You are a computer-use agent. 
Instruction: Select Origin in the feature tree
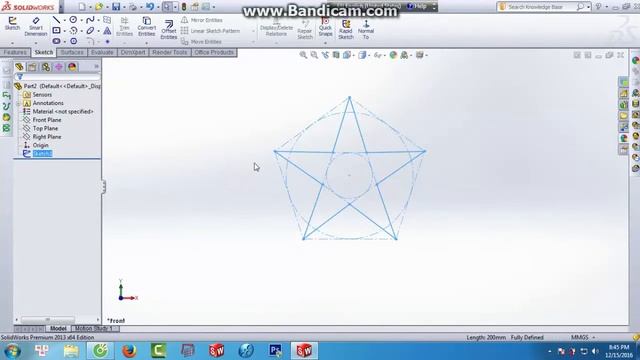40,145
